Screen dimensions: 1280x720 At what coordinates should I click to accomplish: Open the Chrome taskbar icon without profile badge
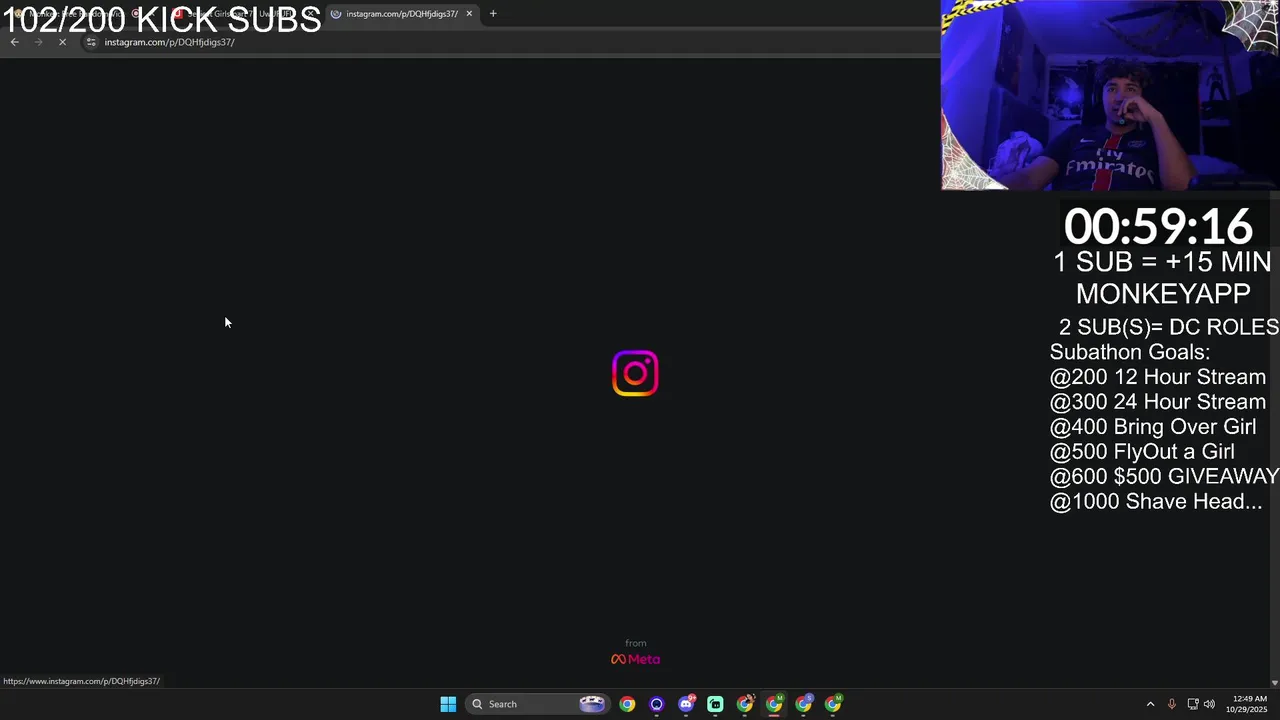627,704
